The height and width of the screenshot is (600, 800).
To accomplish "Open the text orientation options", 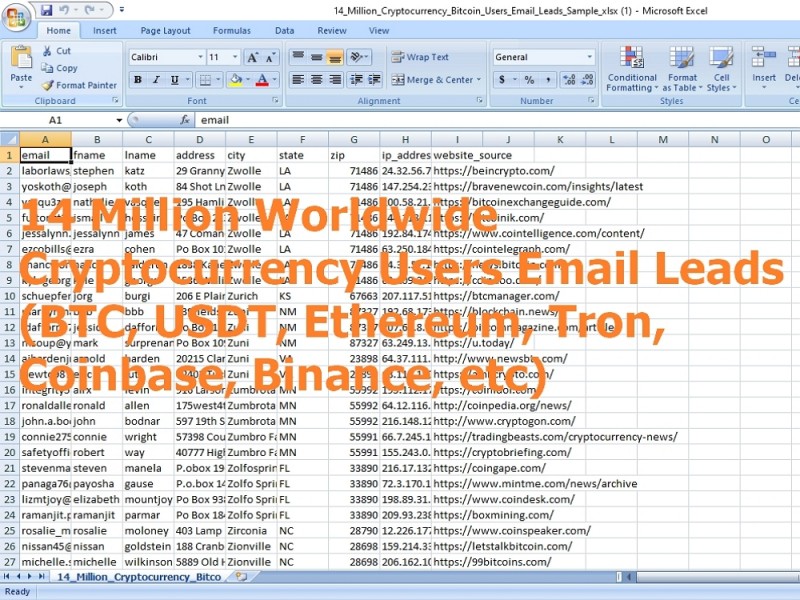I will pyautogui.click(x=359, y=57).
